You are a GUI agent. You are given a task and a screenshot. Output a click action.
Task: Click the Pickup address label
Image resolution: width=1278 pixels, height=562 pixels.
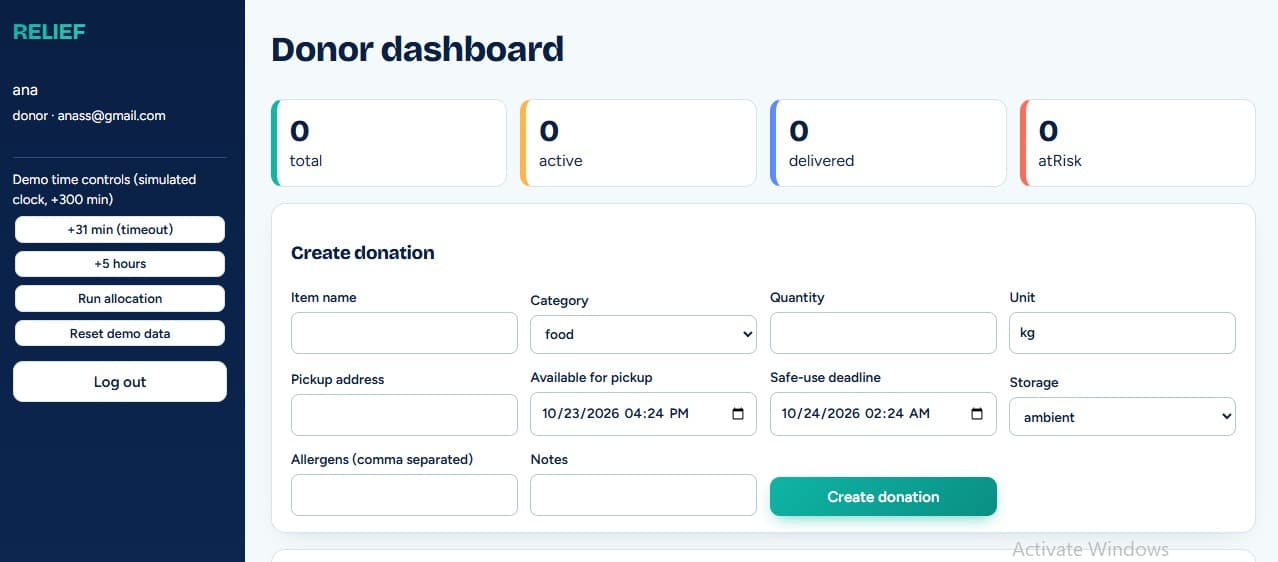pyautogui.click(x=337, y=379)
